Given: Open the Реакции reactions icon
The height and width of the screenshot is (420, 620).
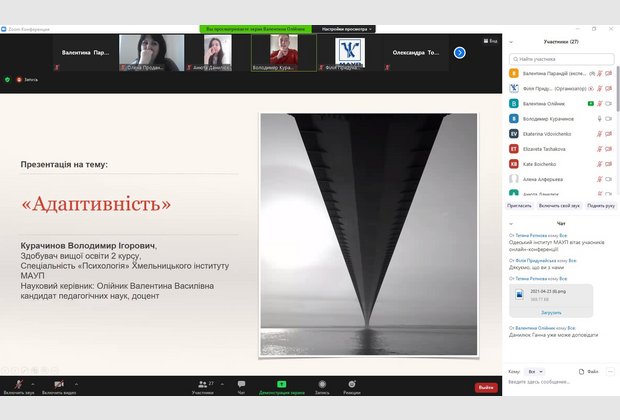Looking at the screenshot, I should (x=352, y=384).
